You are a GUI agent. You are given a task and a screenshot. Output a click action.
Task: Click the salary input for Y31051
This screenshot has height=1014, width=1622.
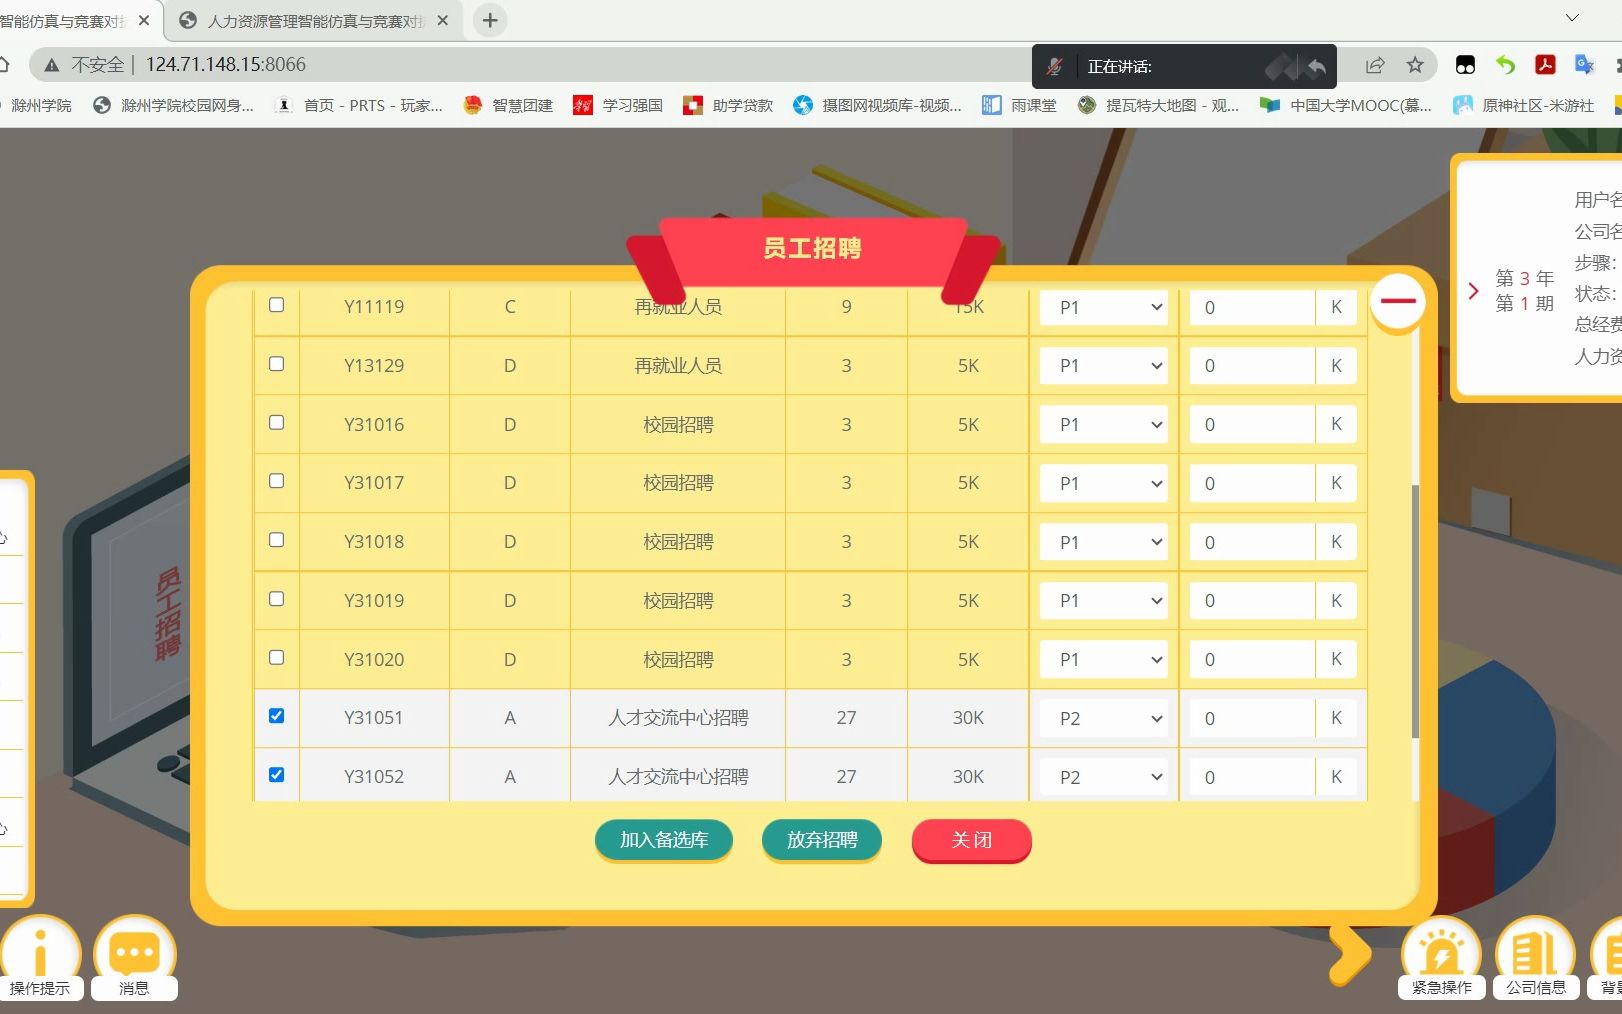(1252, 718)
